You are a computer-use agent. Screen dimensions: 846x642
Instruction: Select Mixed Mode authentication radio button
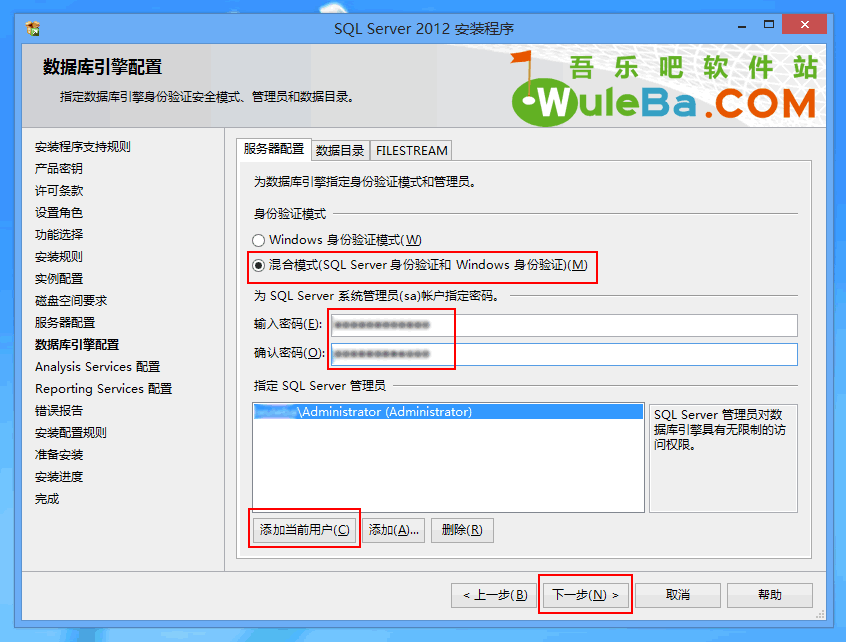258,265
